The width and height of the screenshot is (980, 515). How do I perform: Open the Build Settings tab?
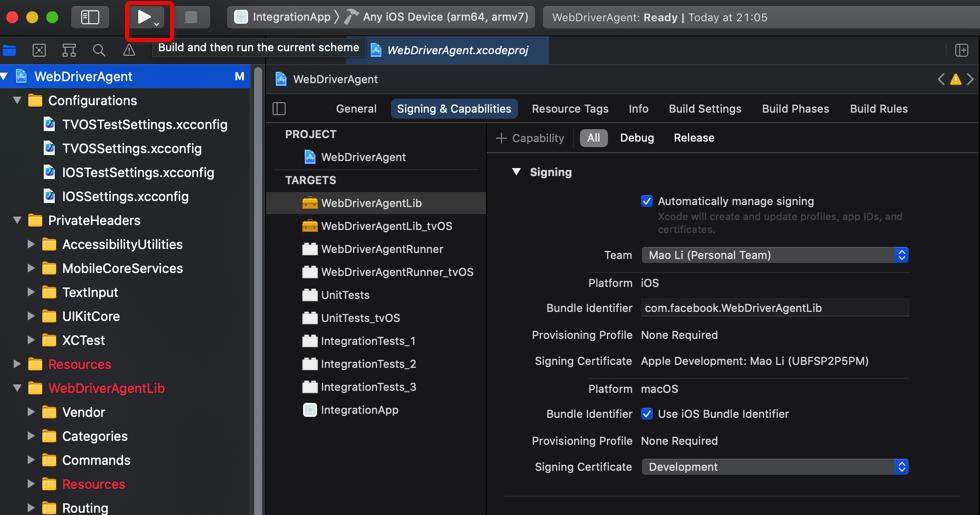pos(705,109)
